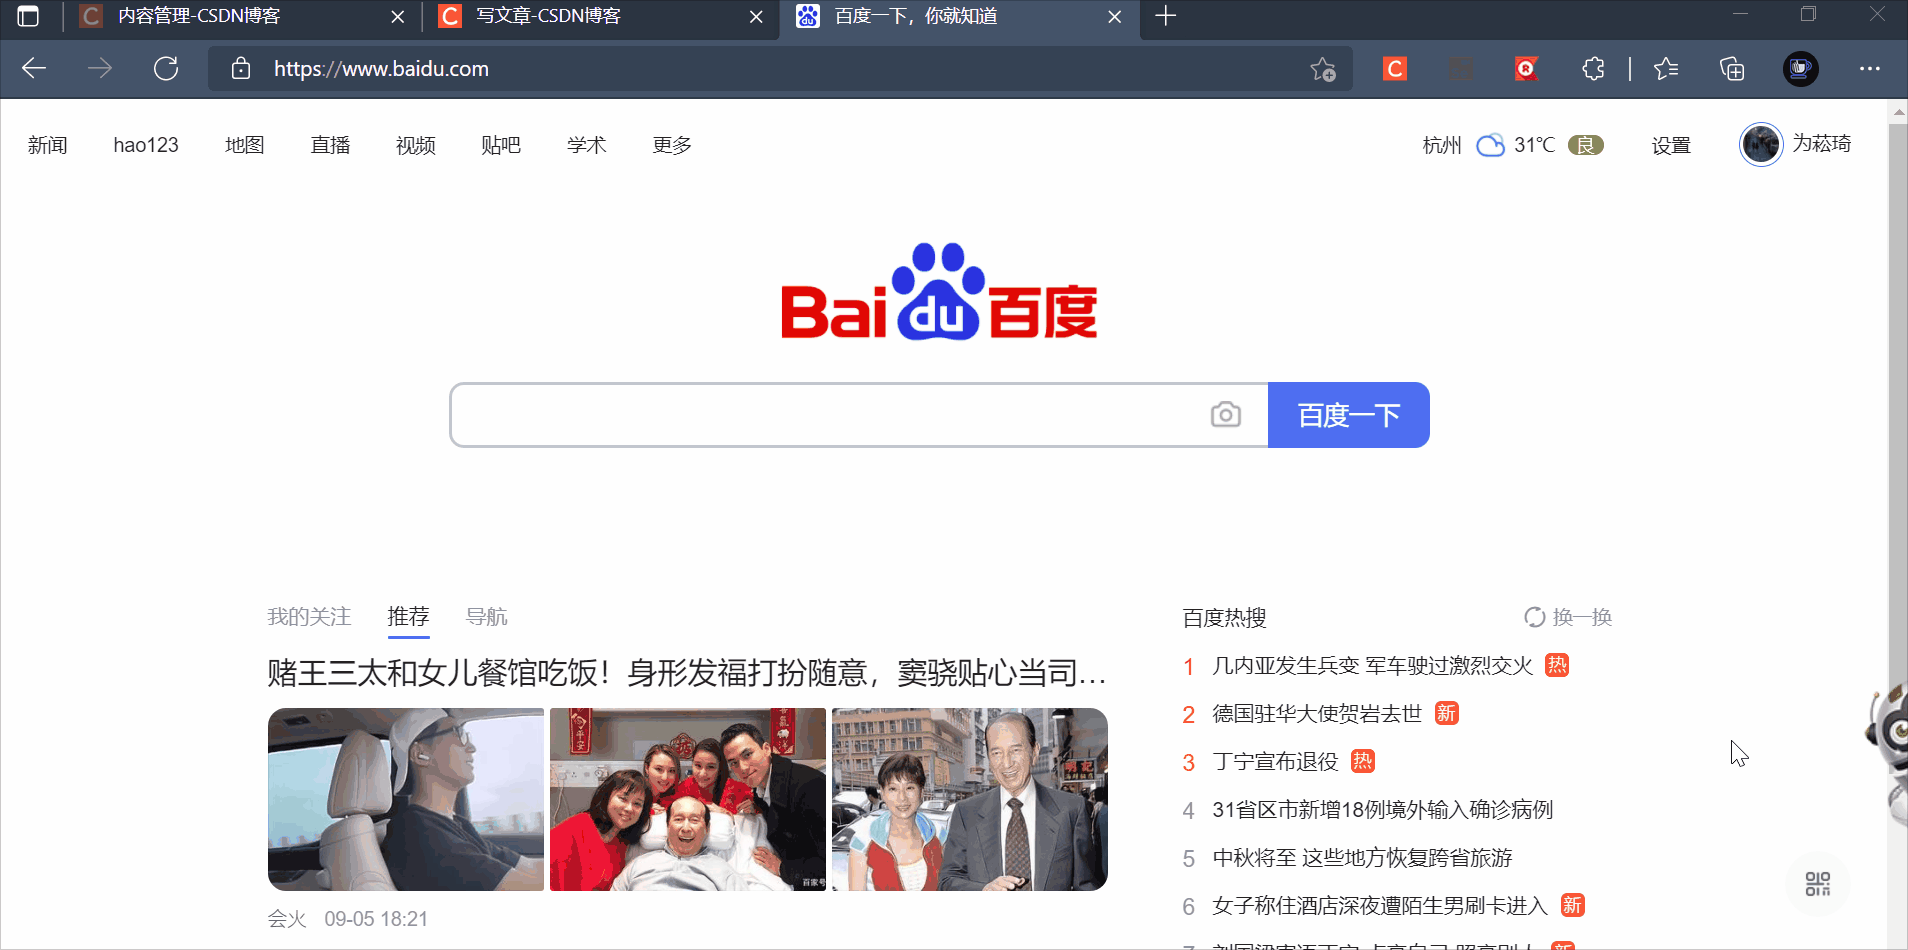Screen dimensions: 1908x950
Task: Open the thumbnail of couple on street
Action: pyautogui.click(x=970, y=799)
